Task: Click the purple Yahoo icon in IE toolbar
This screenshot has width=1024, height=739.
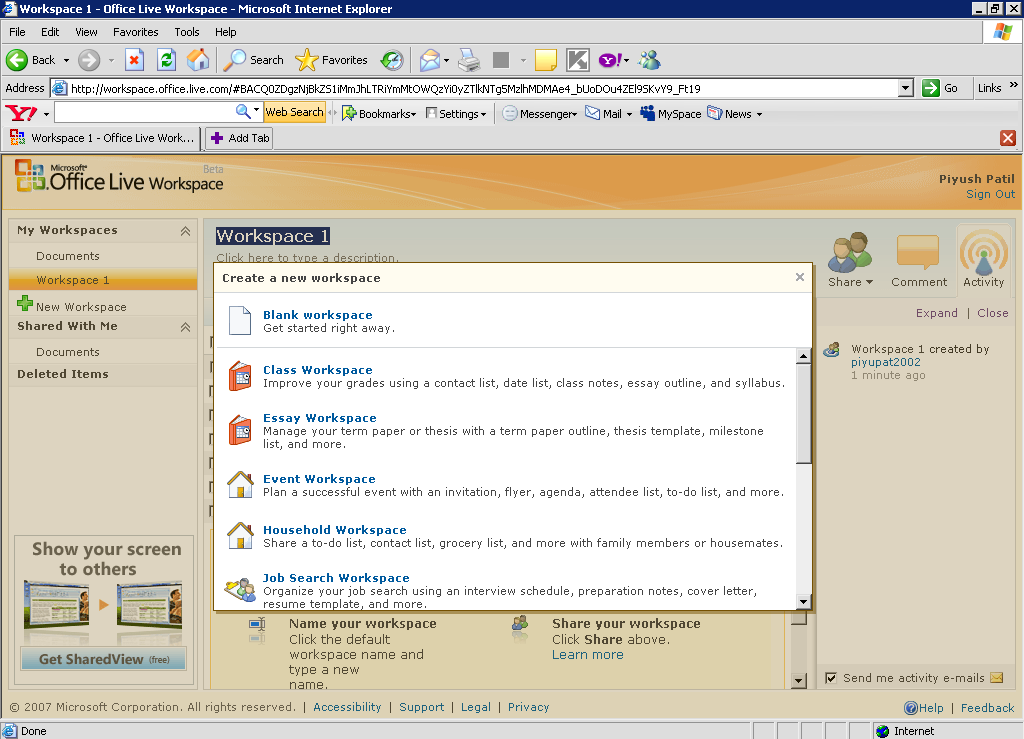Action: [x=610, y=60]
